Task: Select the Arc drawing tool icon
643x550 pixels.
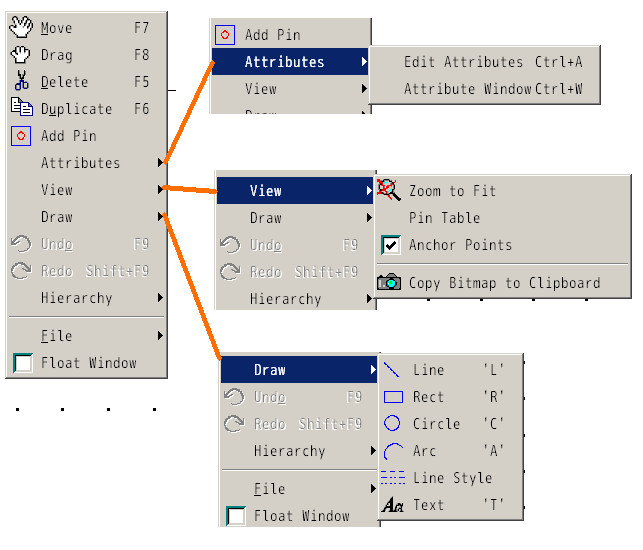Action: (x=393, y=451)
